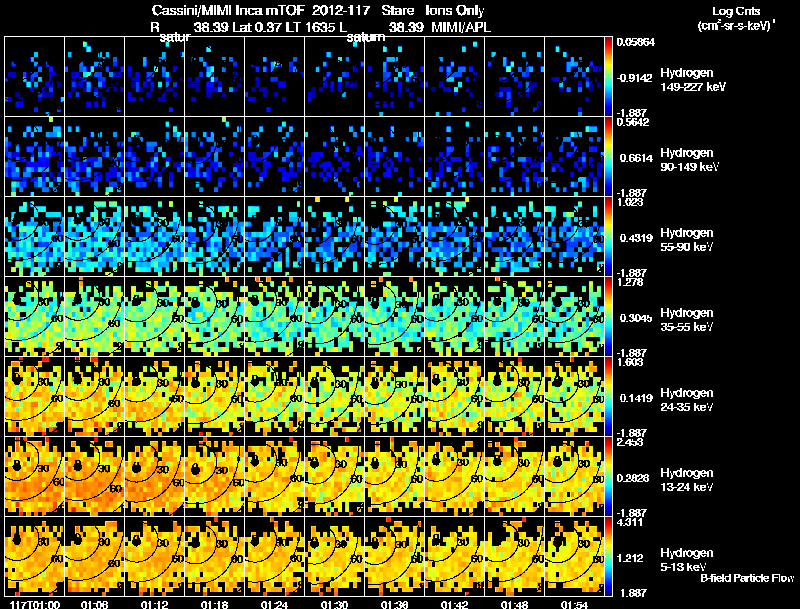Click the 'MIMI/APL' label in the header
This screenshot has width=800, height=609.
(x=461, y=27)
